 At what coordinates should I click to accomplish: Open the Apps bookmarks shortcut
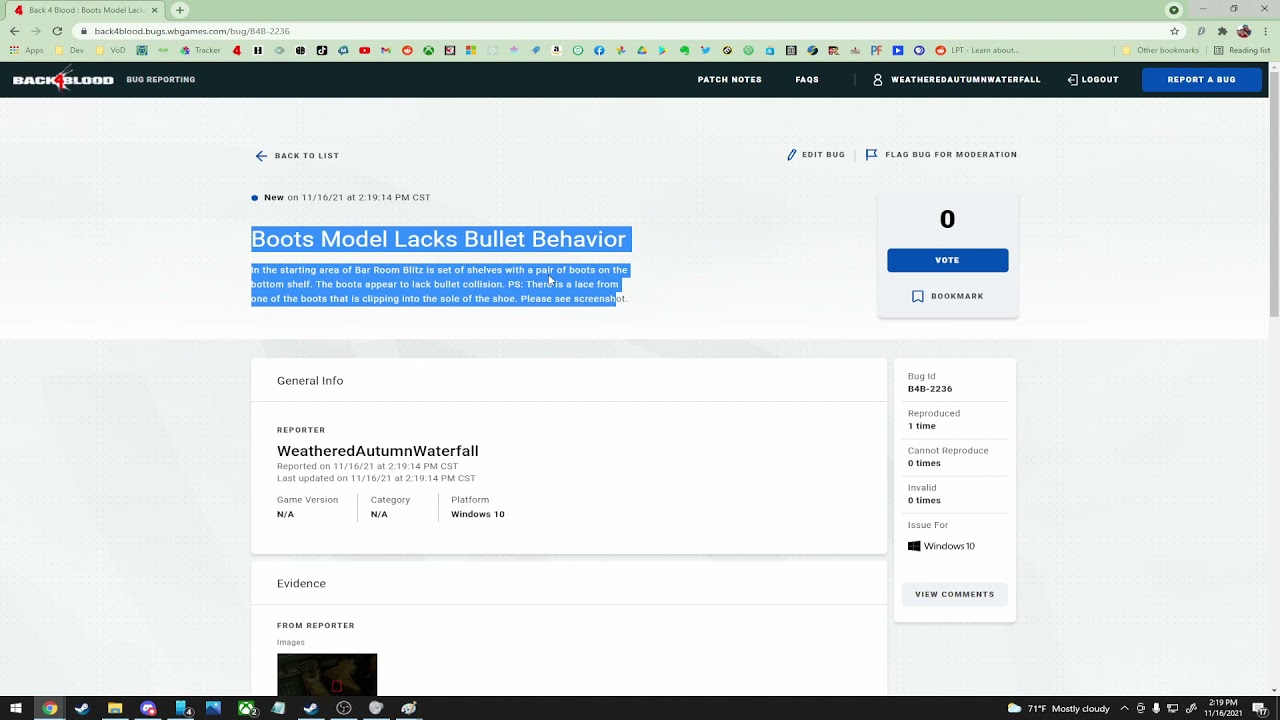coord(27,50)
